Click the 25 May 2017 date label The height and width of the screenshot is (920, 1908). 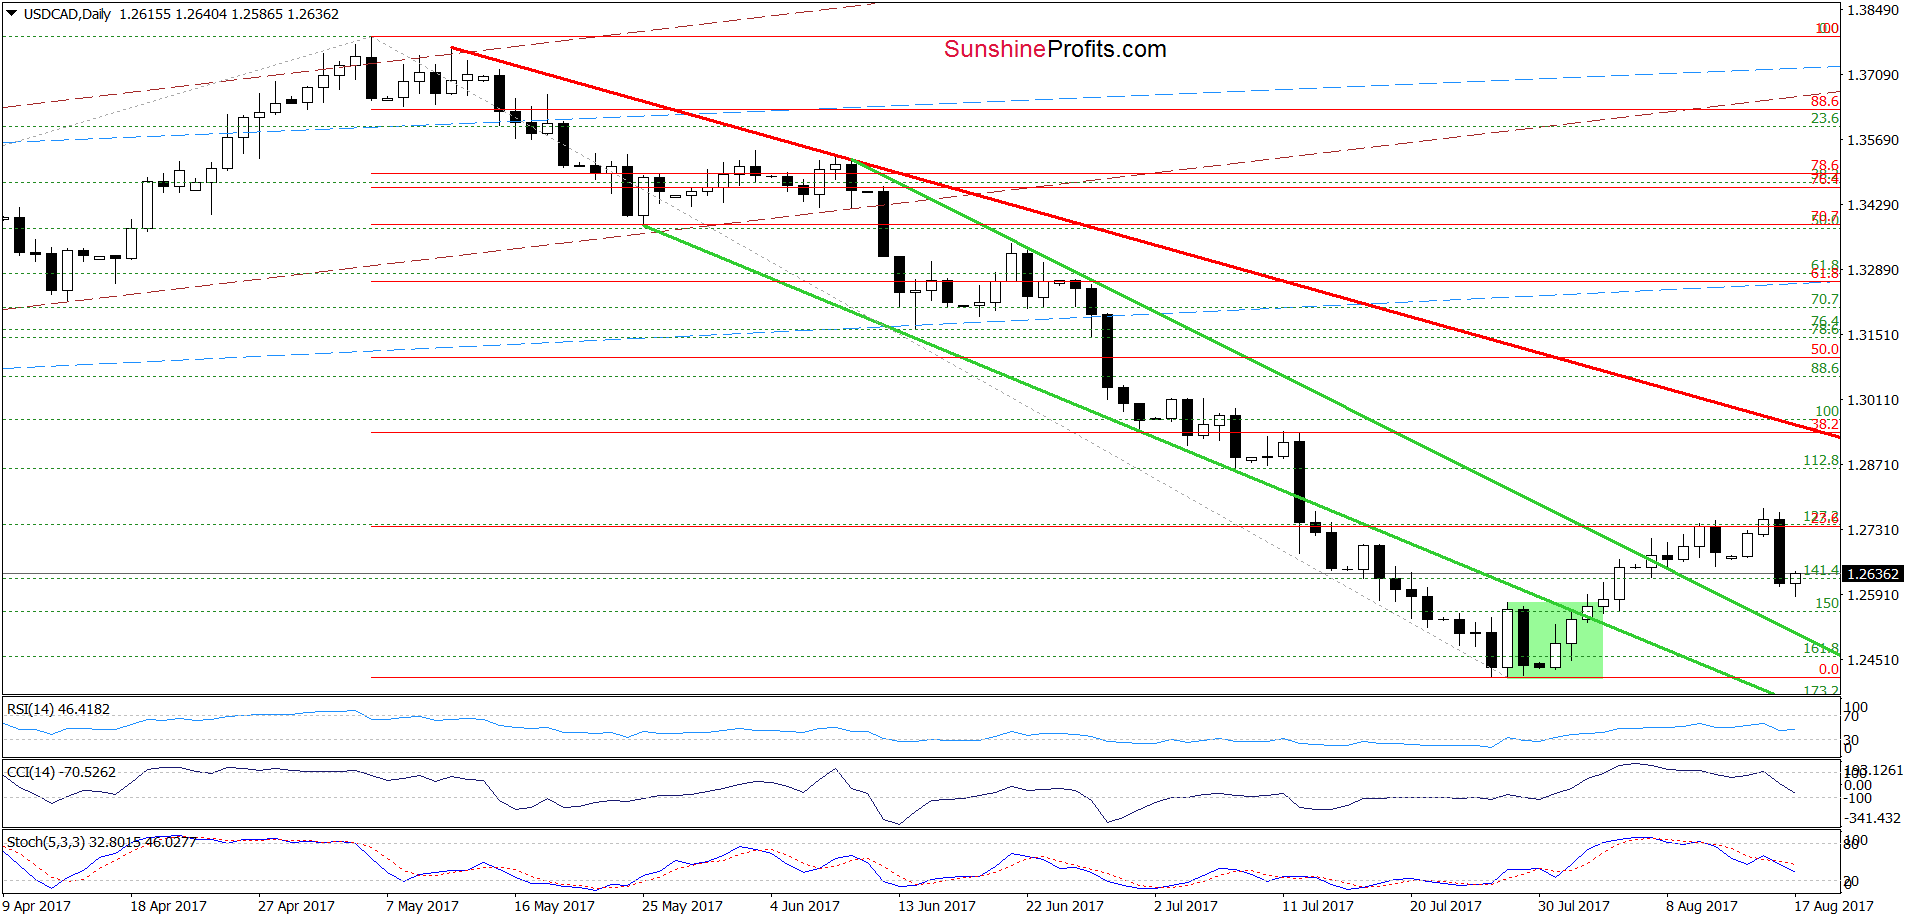pos(682,906)
